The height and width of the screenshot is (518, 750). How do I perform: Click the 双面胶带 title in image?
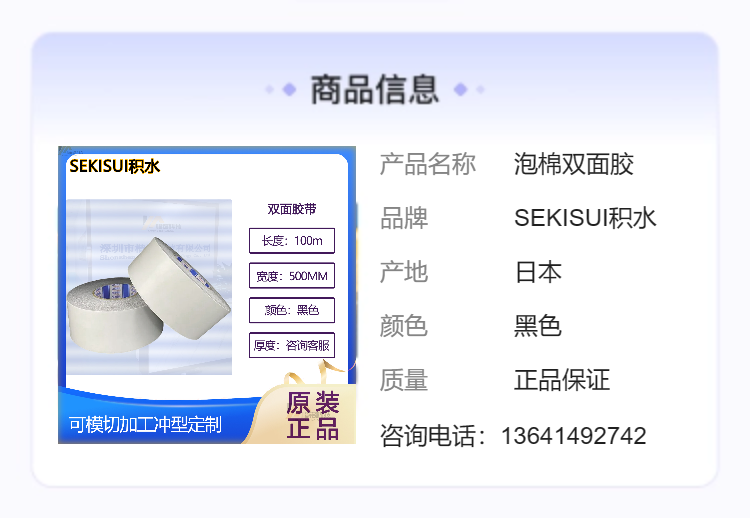(292, 209)
